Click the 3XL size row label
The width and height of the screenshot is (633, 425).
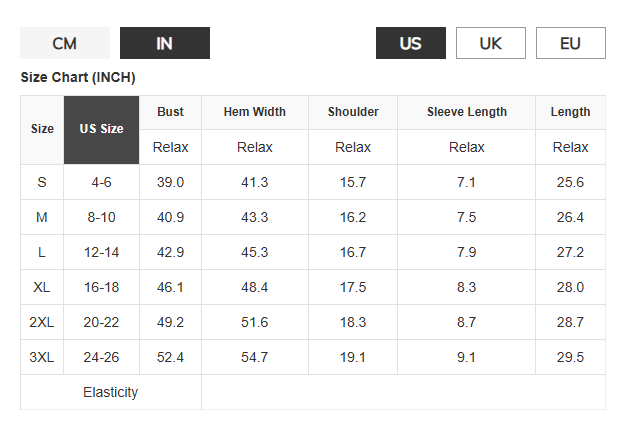[42, 357]
